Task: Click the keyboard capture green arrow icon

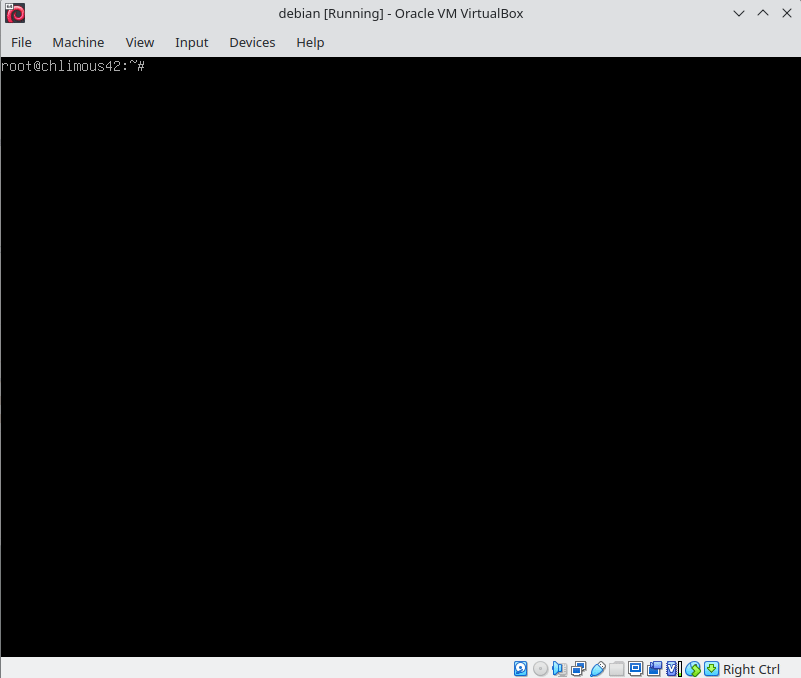Action: pos(712,668)
